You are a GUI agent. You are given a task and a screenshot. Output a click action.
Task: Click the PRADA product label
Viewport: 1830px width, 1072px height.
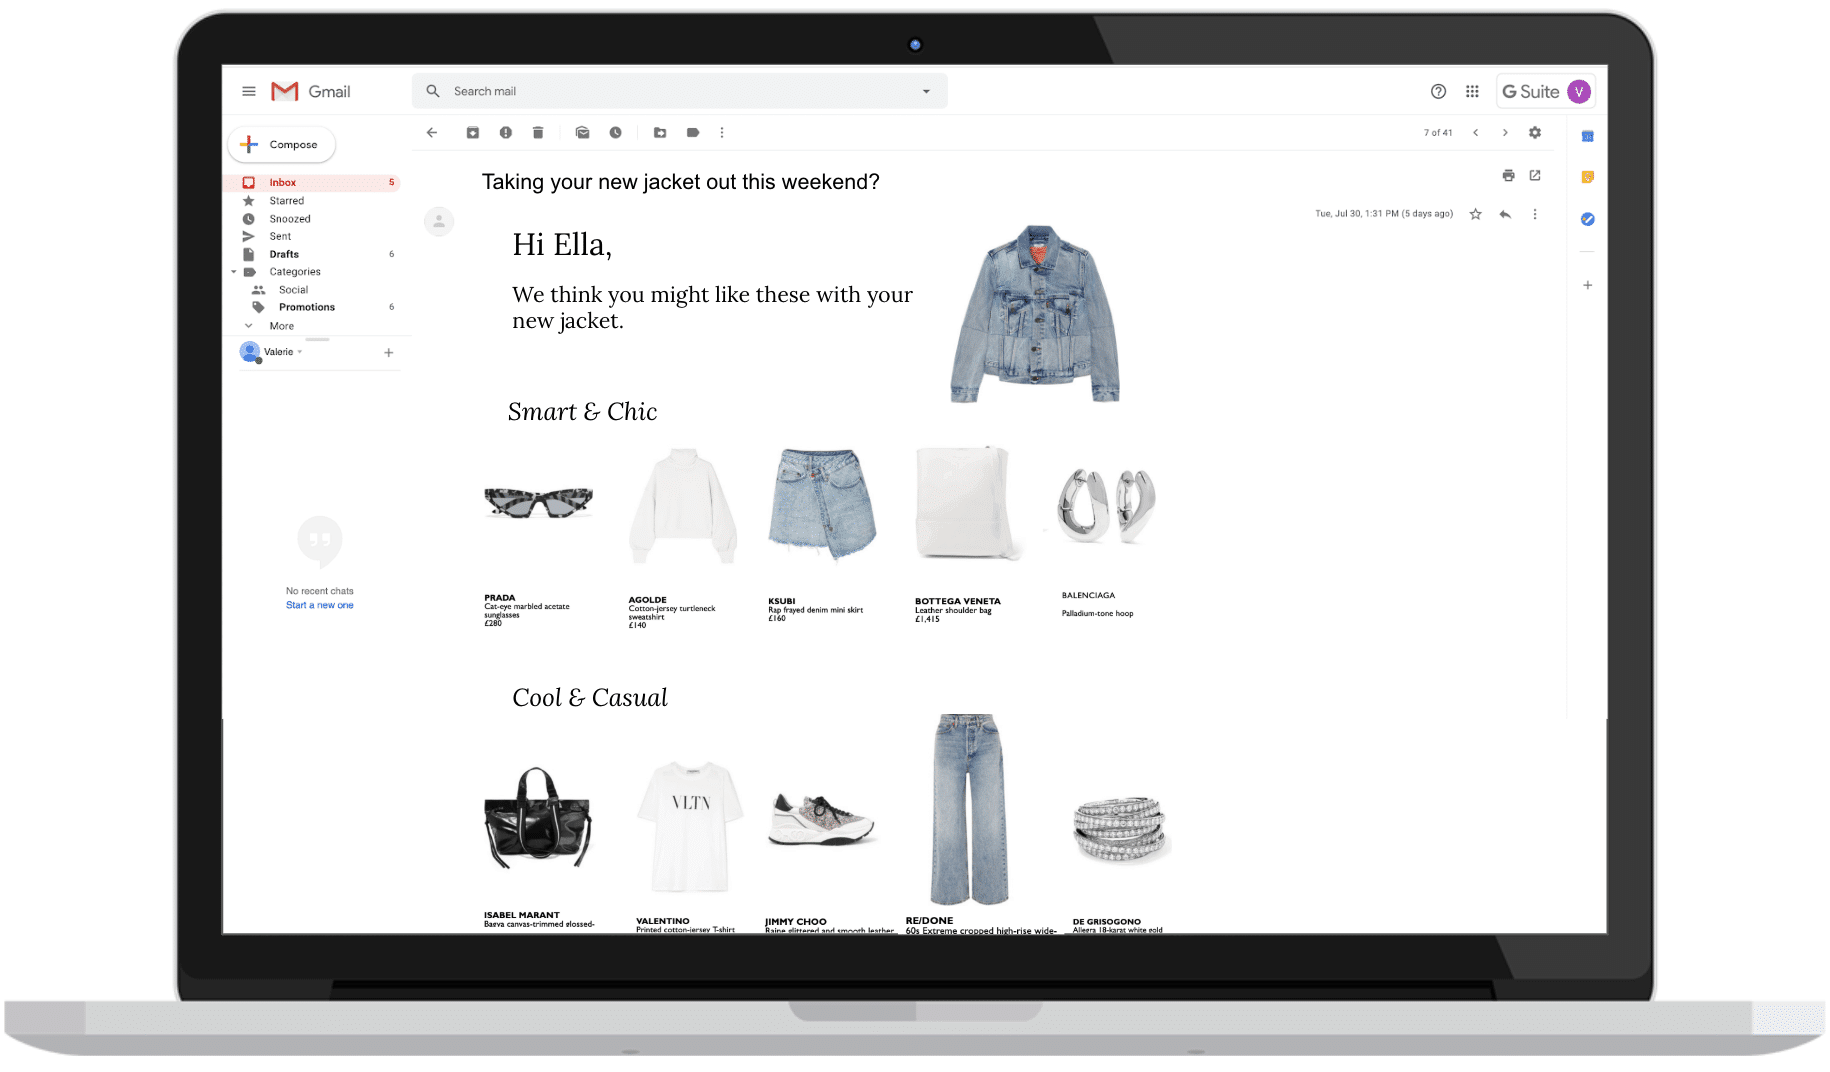point(500,598)
